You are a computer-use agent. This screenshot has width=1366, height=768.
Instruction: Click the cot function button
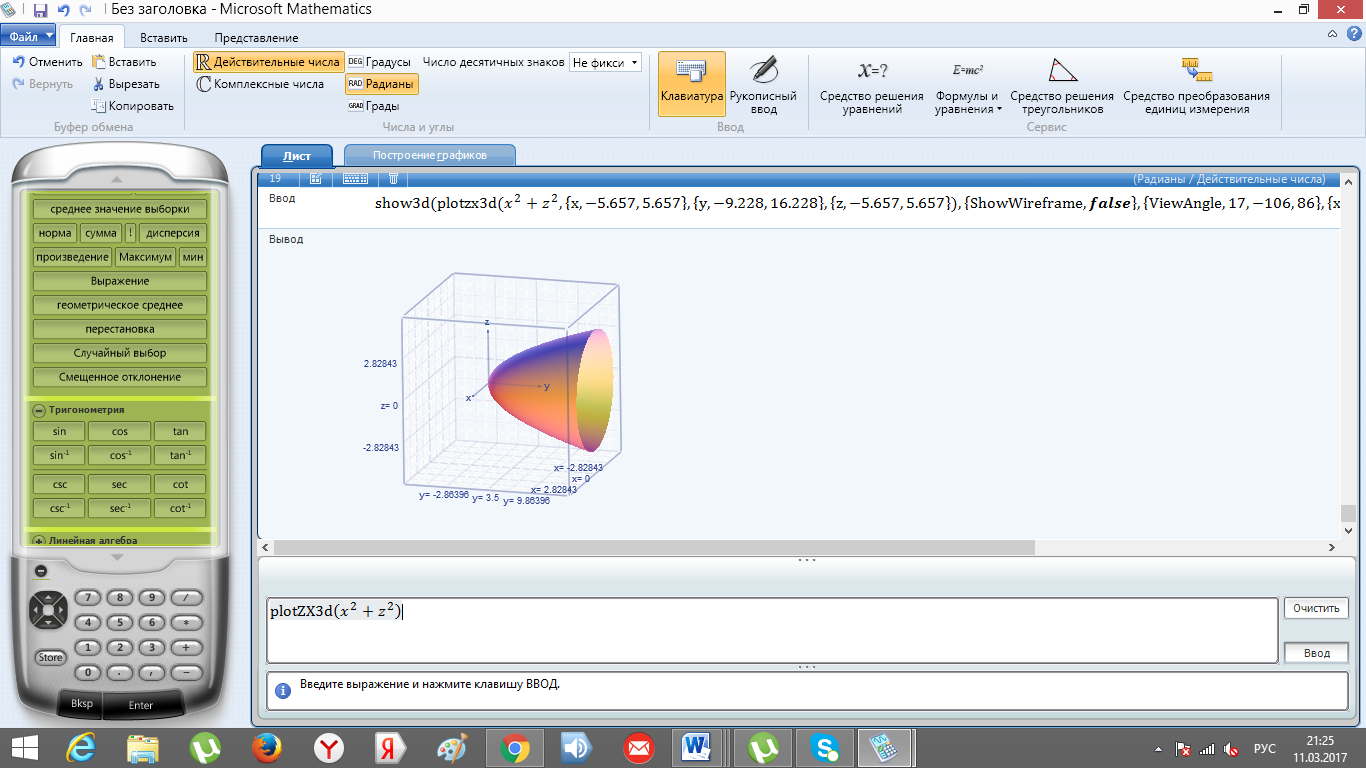pos(181,484)
